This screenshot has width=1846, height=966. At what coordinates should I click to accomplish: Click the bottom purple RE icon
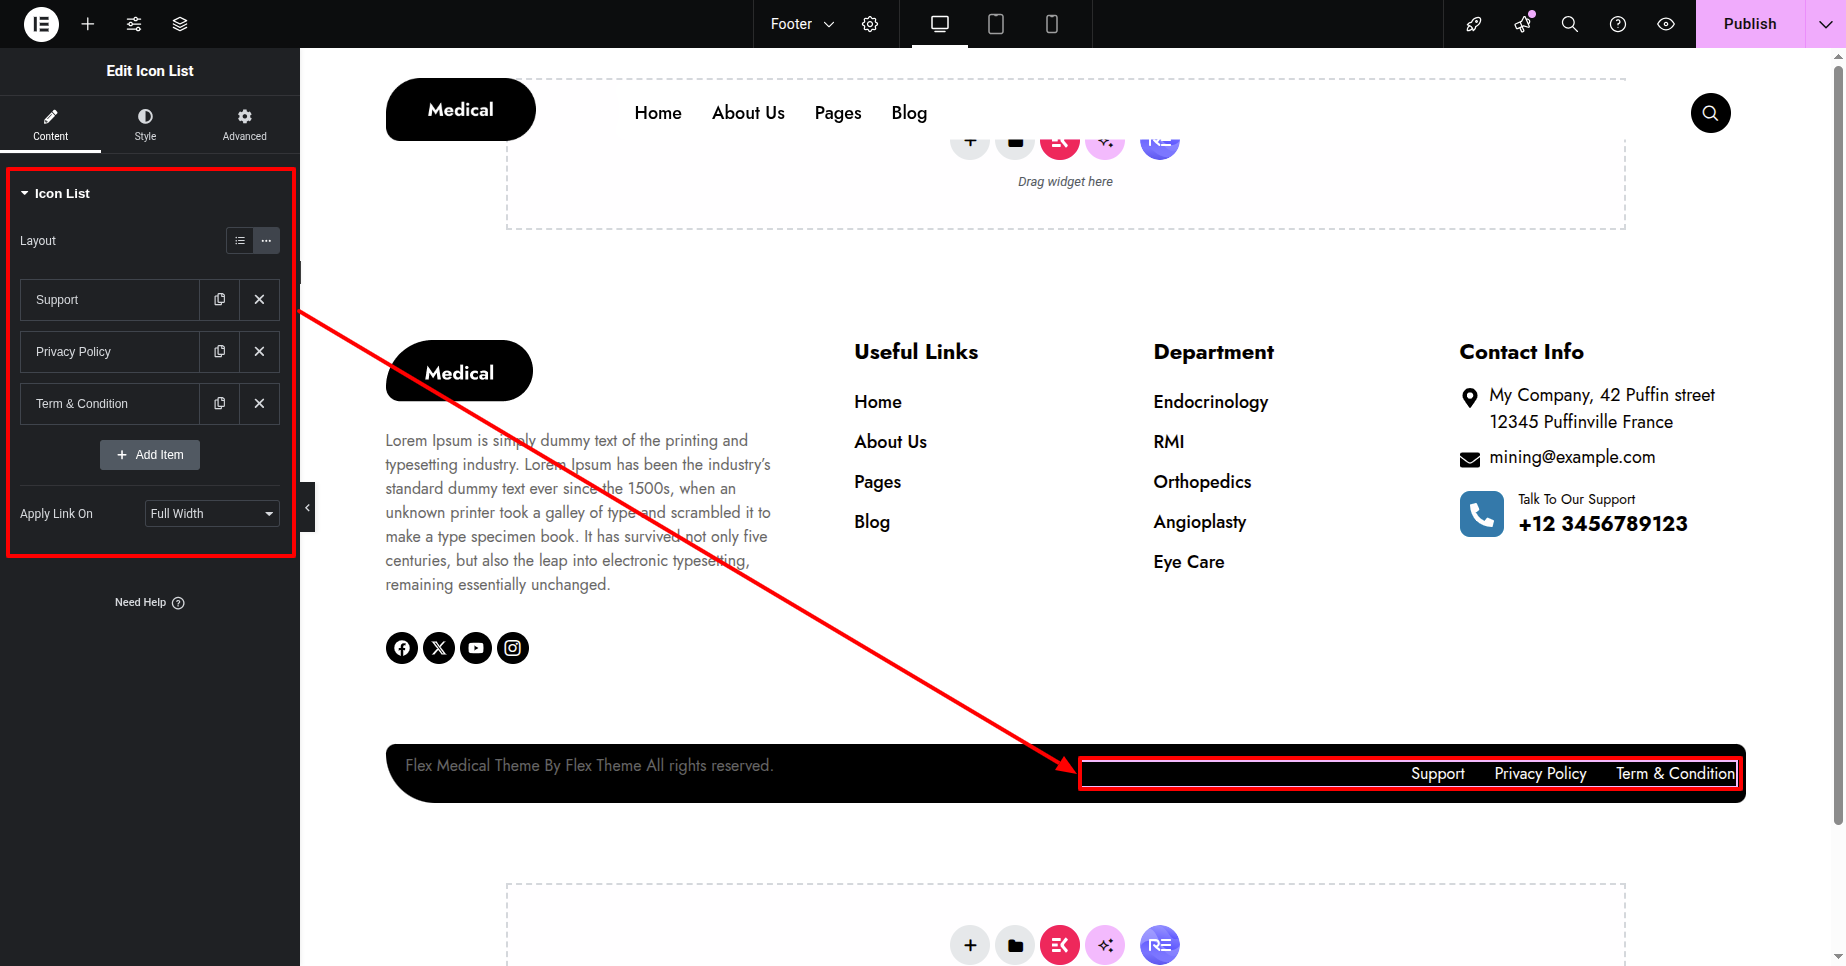point(1160,945)
